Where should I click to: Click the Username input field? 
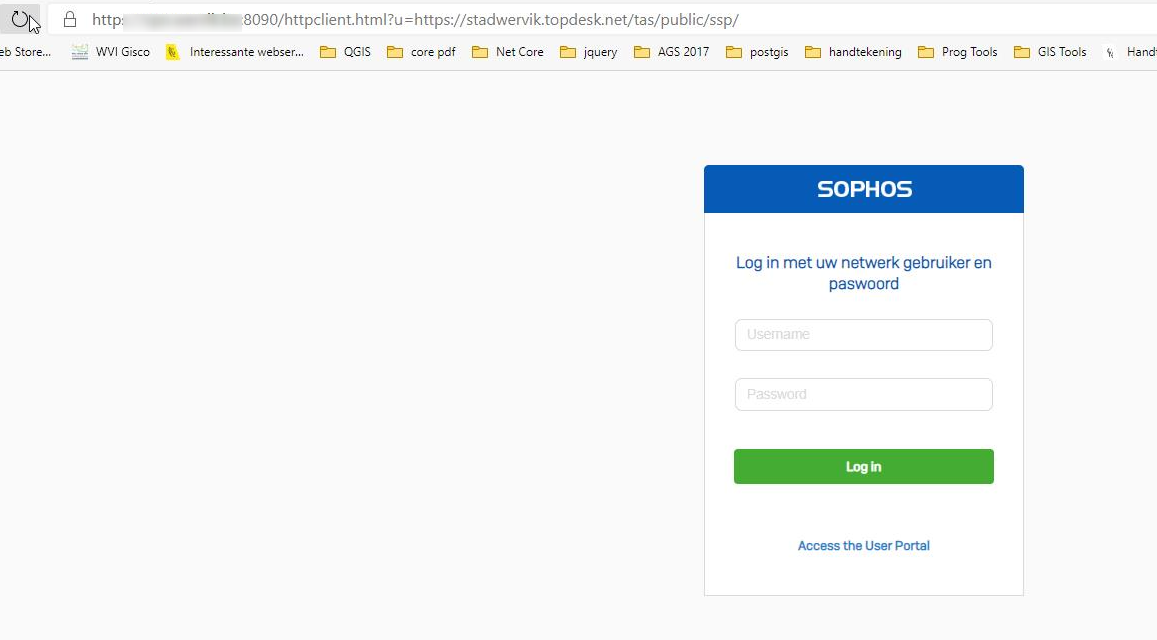[x=863, y=334]
